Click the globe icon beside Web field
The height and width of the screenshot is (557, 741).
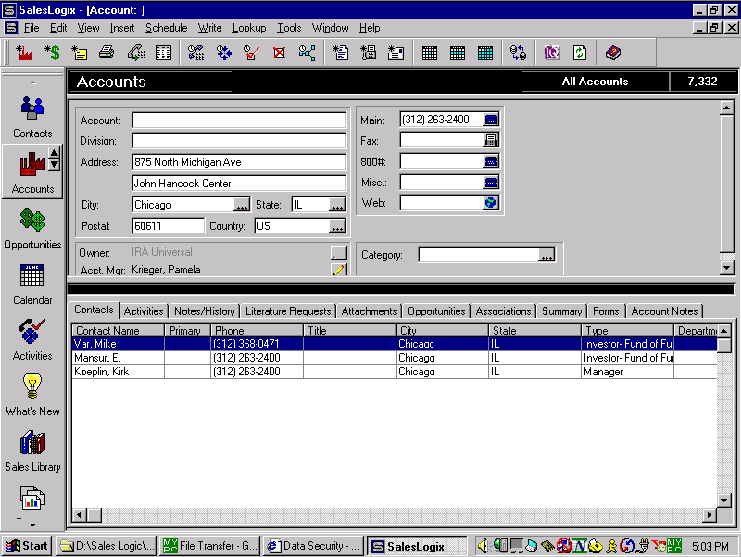pyautogui.click(x=491, y=203)
